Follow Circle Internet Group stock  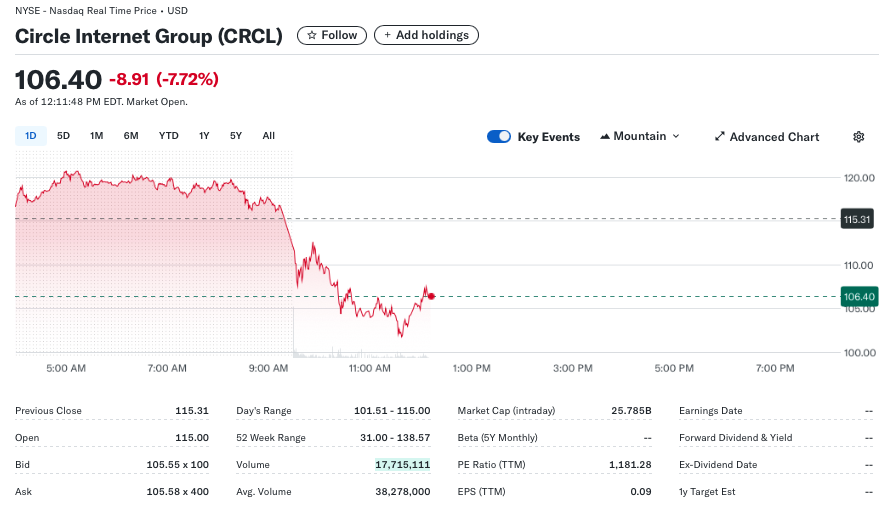(332, 35)
